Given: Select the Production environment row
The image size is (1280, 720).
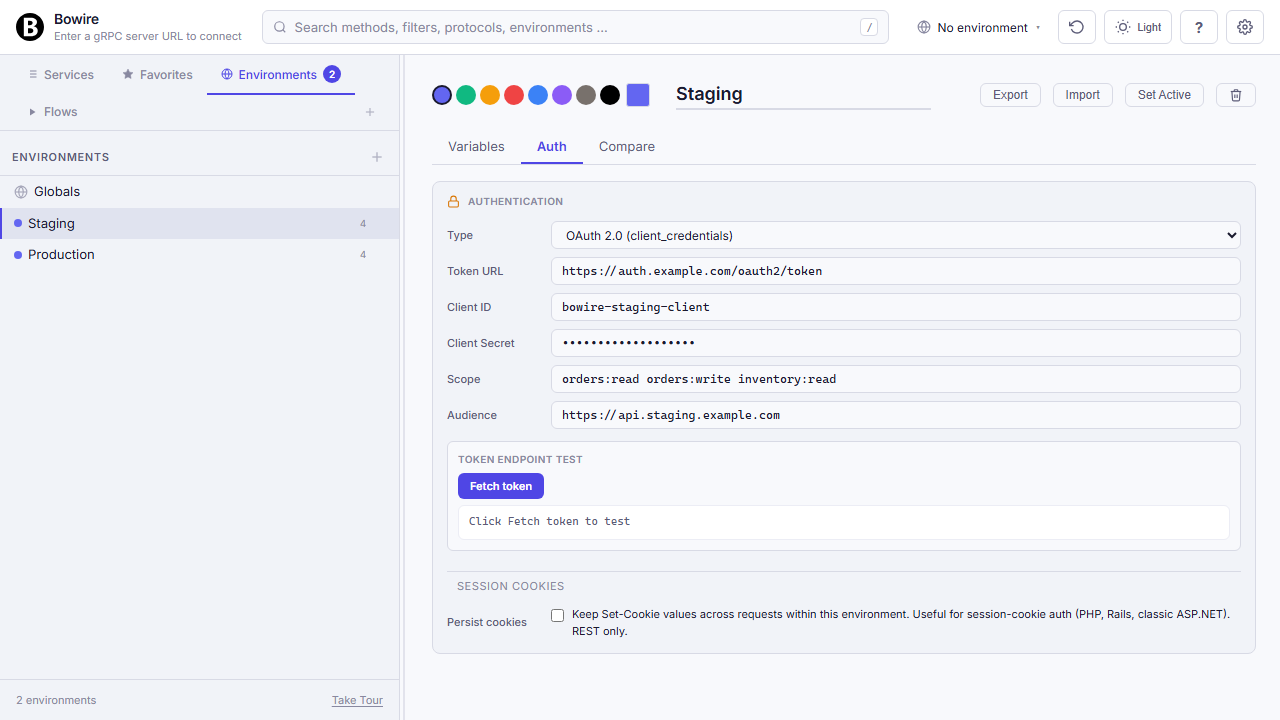Looking at the screenshot, I should tap(200, 255).
